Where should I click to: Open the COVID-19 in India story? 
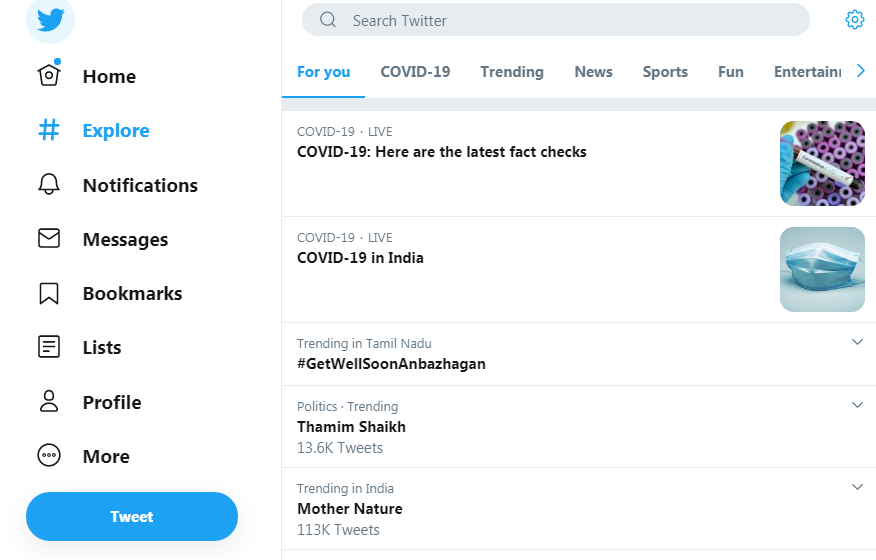(x=360, y=258)
